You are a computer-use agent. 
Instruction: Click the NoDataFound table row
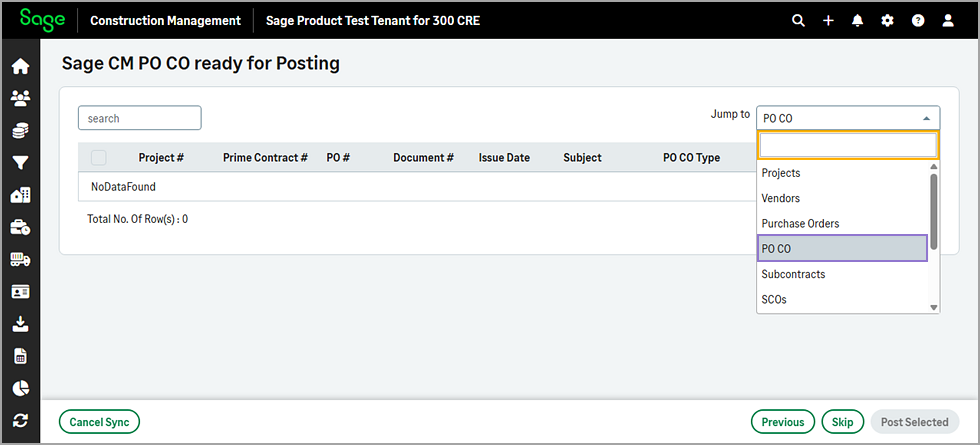pyautogui.click(x=417, y=186)
